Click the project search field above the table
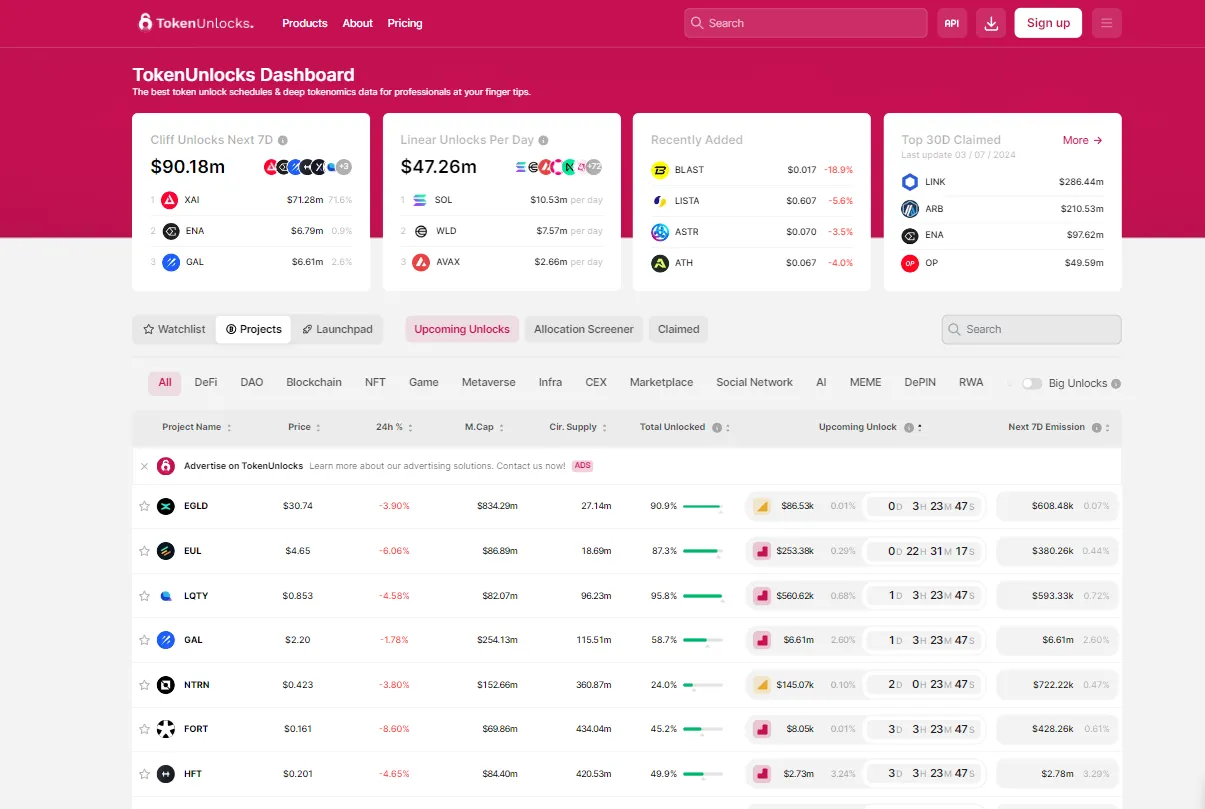 click(1031, 329)
